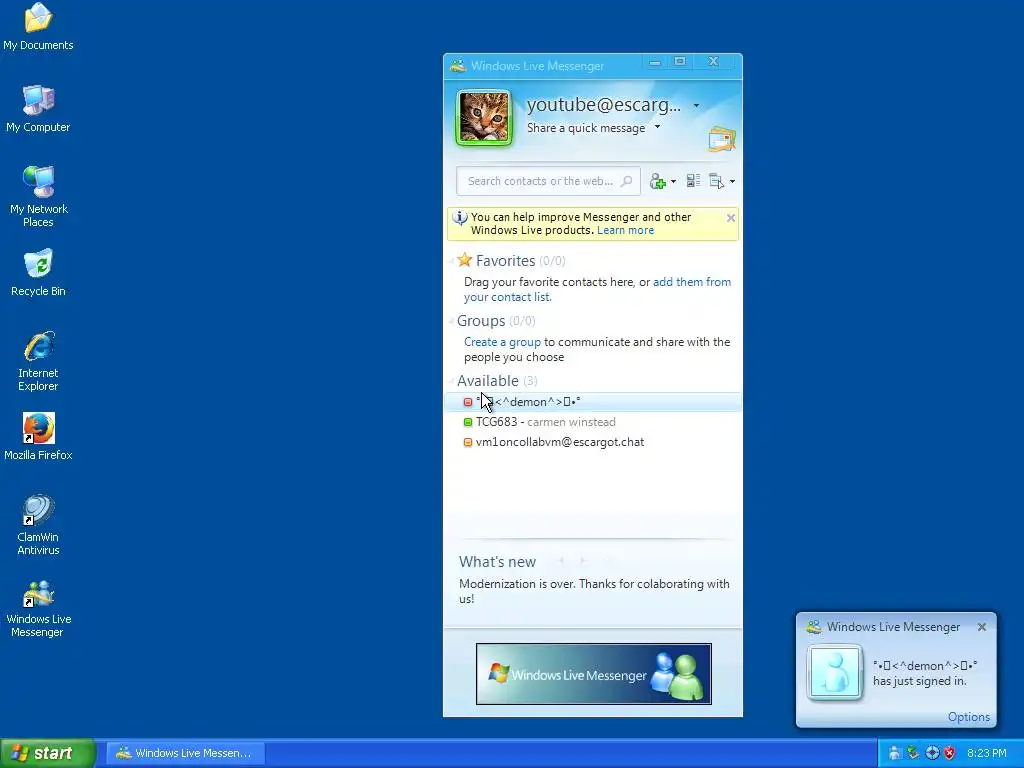Click the contact avatar in the notification popup
Image resolution: width=1024 pixels, height=768 pixels.
[x=835, y=672]
